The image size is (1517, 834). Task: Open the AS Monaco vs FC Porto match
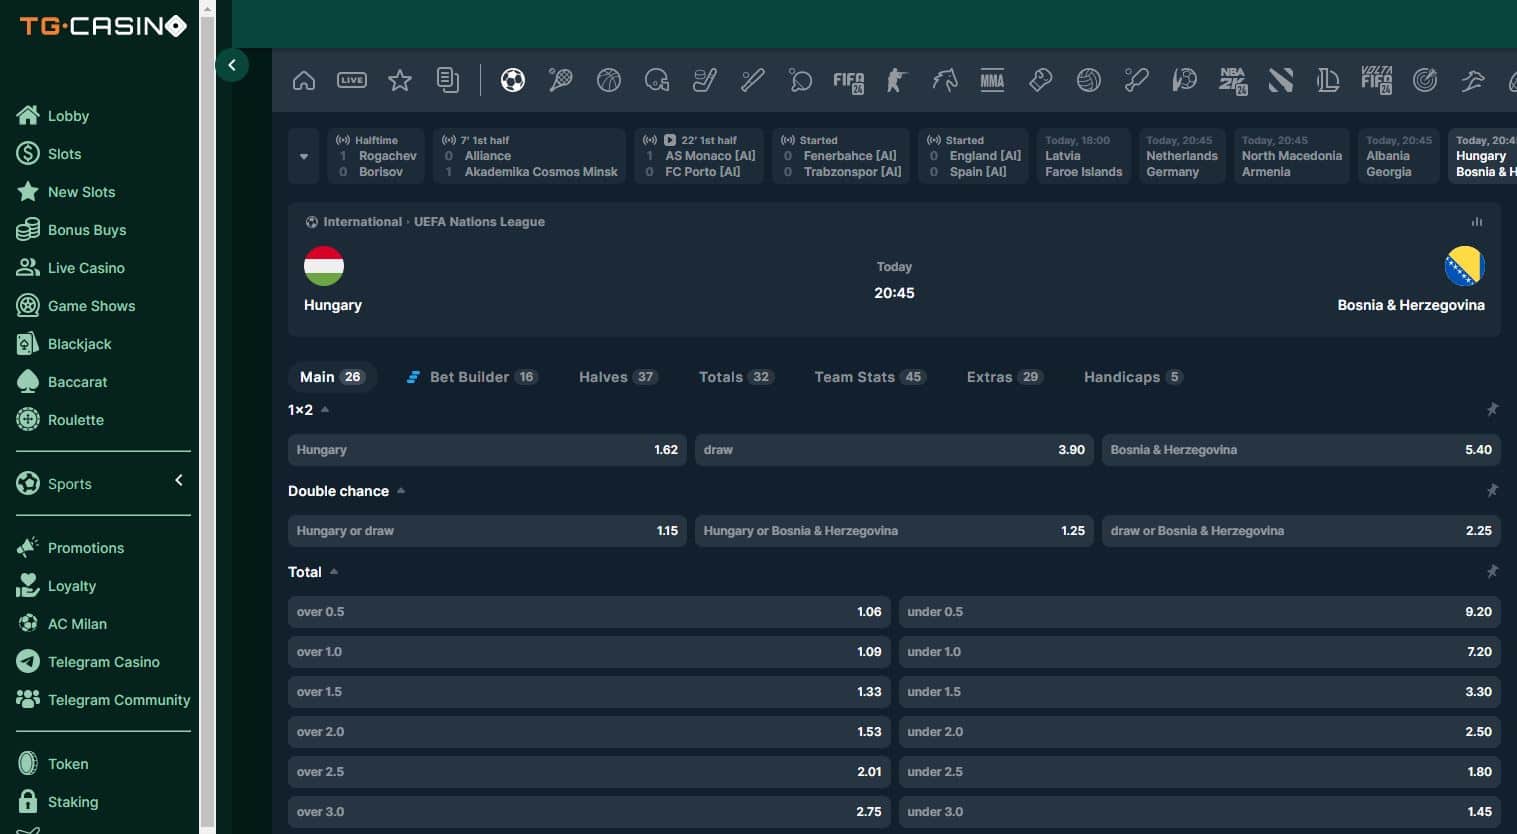tap(699, 156)
